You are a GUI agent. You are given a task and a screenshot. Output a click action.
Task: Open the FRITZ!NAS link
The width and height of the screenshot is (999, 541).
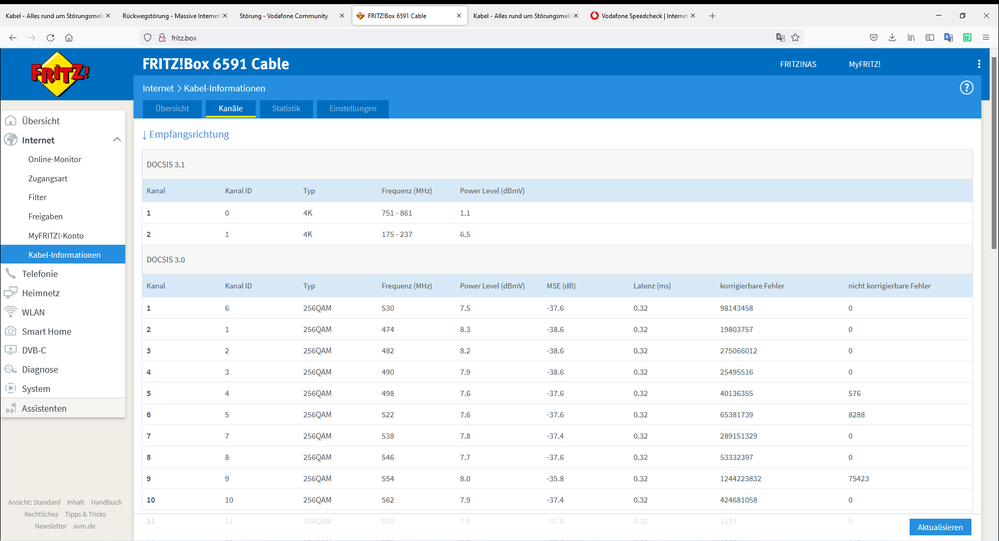pyautogui.click(x=798, y=64)
